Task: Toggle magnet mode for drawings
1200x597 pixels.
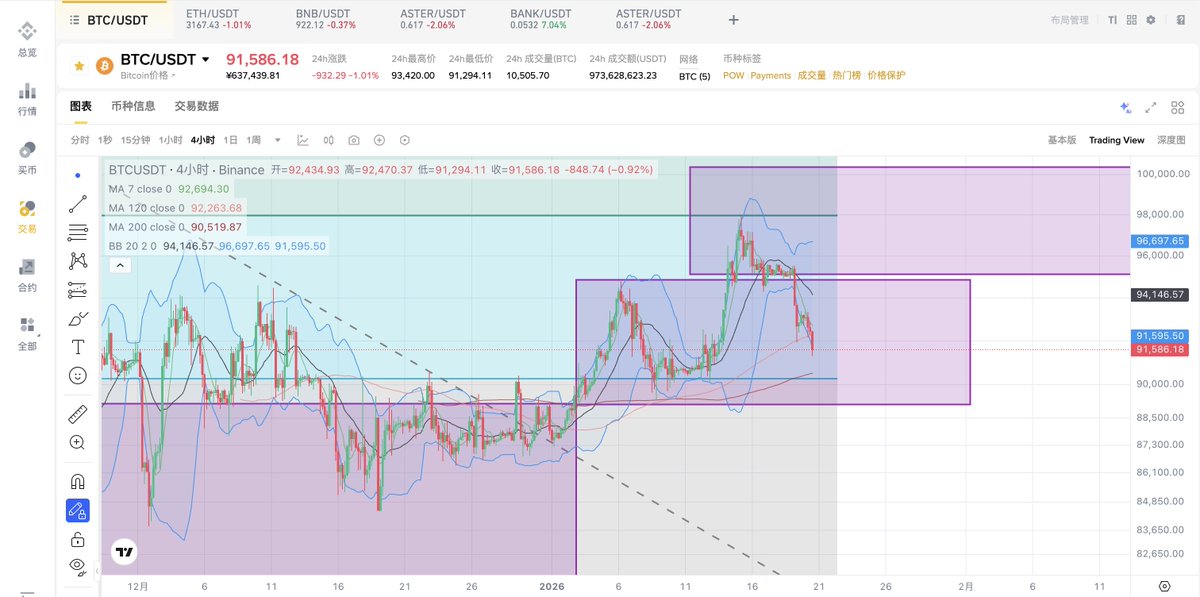Action: pyautogui.click(x=78, y=481)
